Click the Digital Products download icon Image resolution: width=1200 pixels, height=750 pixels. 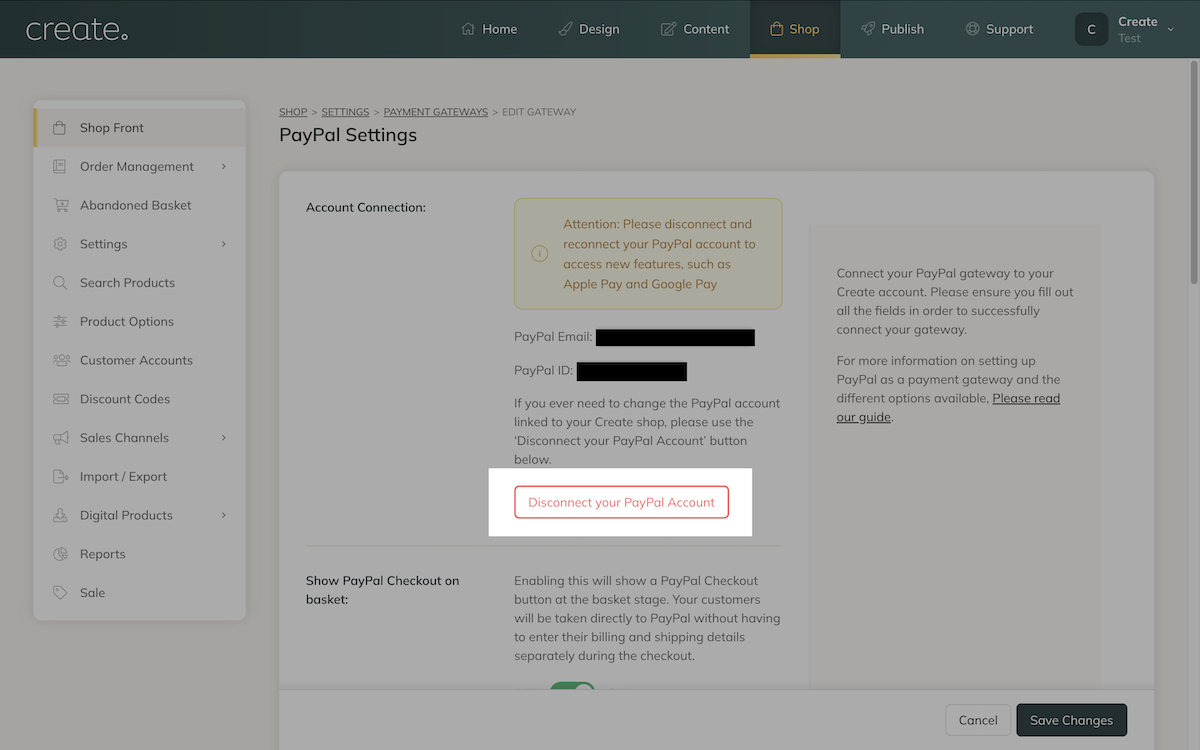[60, 515]
